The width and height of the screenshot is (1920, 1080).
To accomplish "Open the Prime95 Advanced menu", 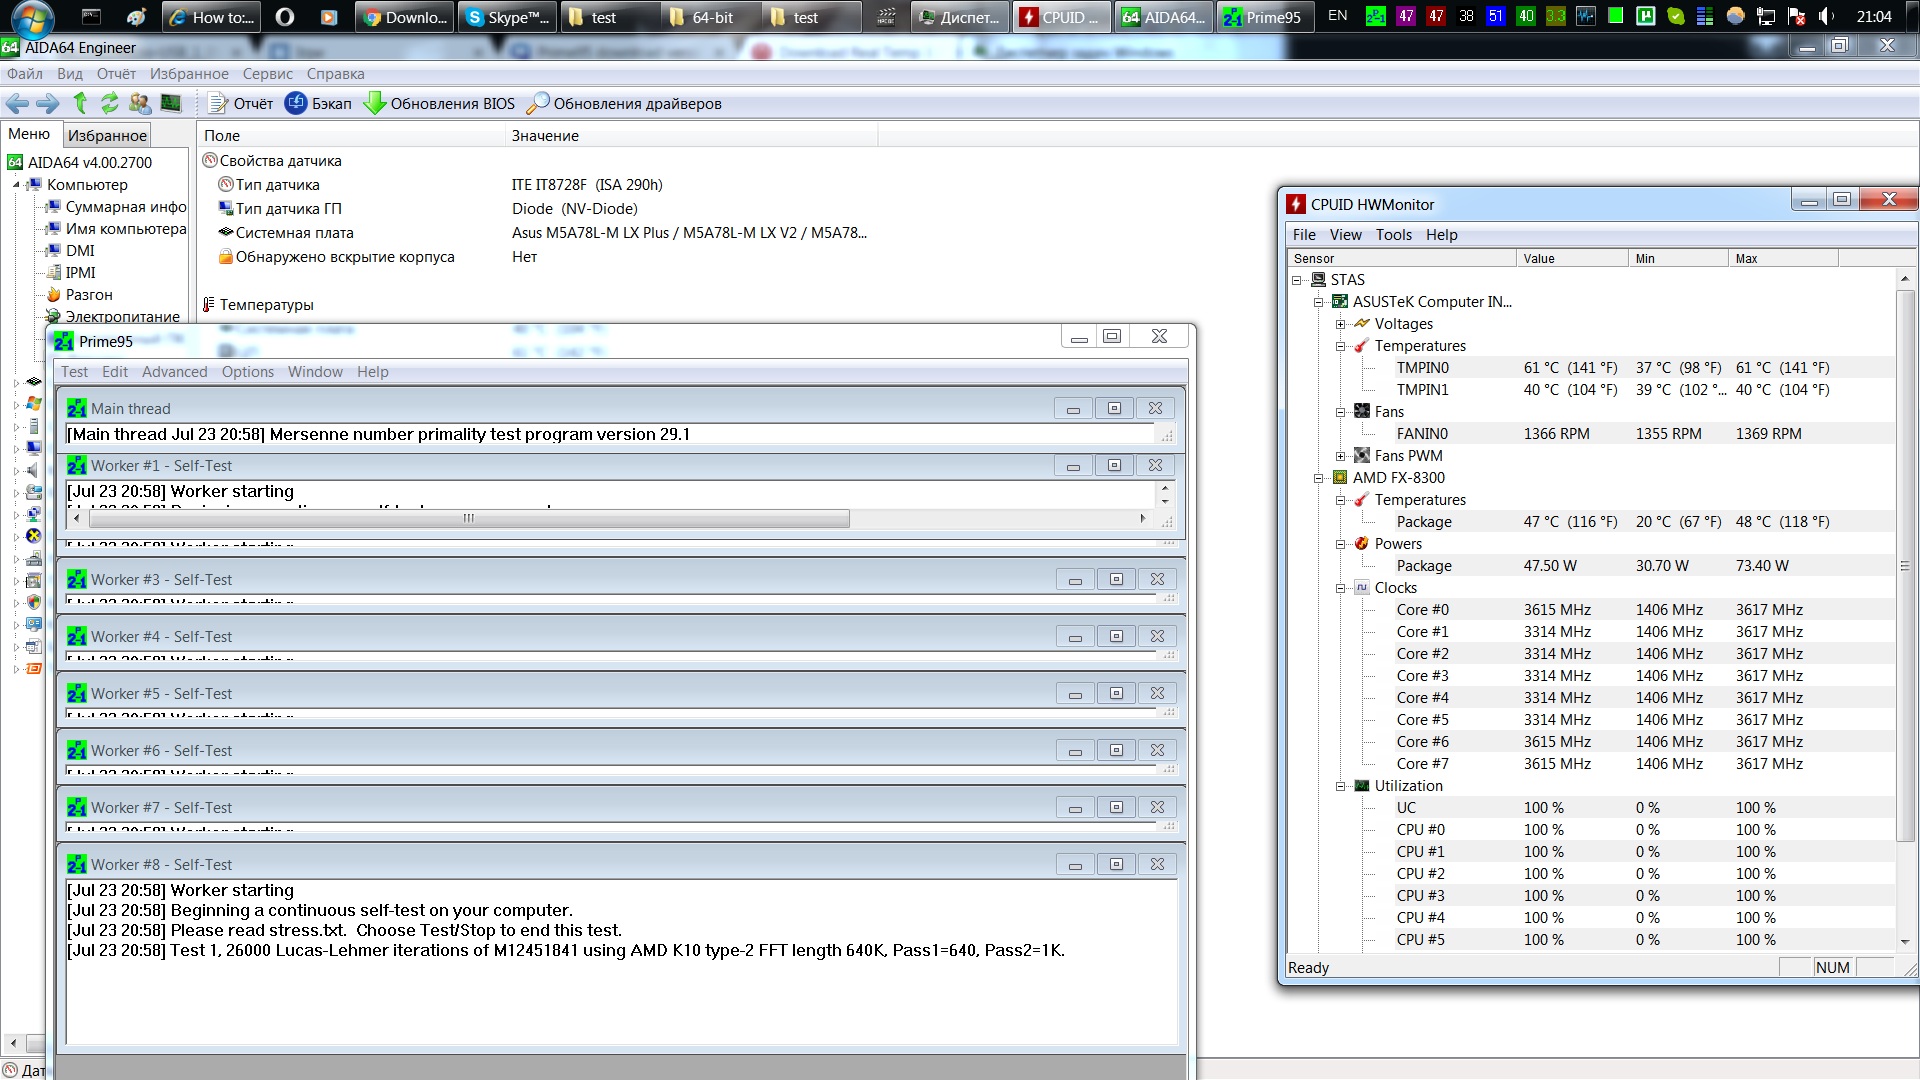I will [x=174, y=372].
